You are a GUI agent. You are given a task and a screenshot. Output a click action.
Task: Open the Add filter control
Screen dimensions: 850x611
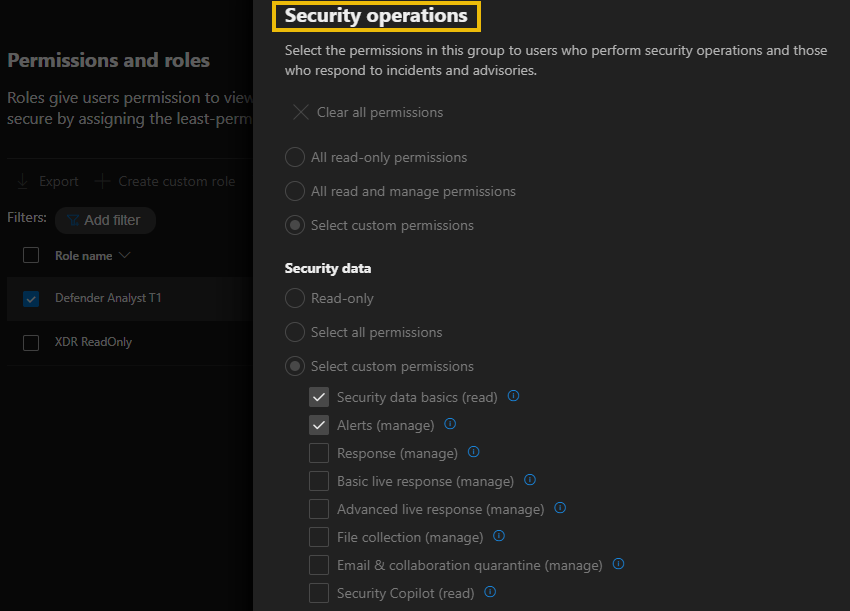104,220
